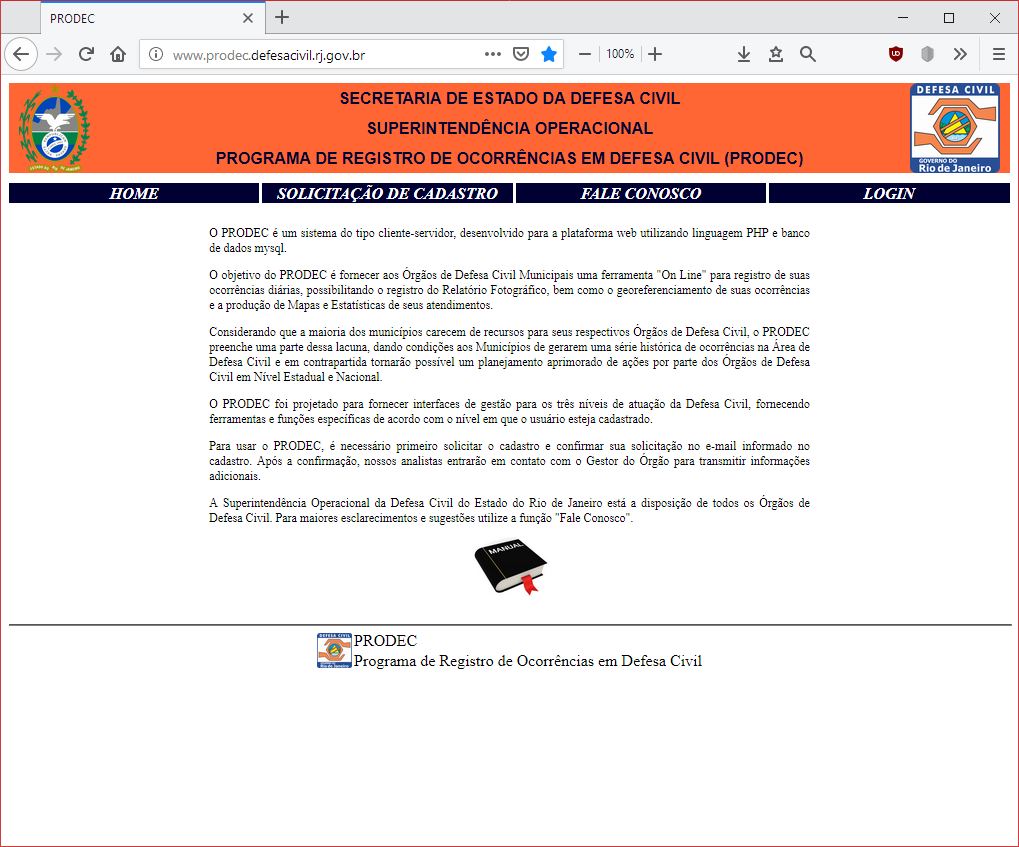This screenshot has width=1019, height=847.
Task: Reload the PRODEC page
Action: [86, 55]
